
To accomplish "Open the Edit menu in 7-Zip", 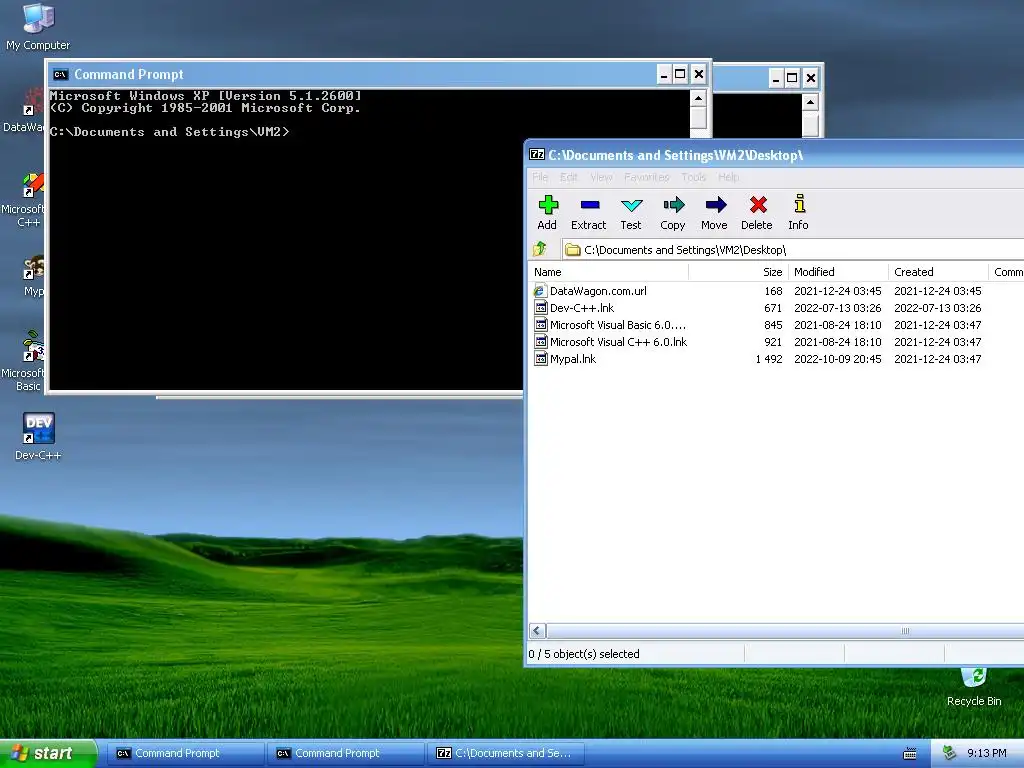I will click(x=569, y=177).
